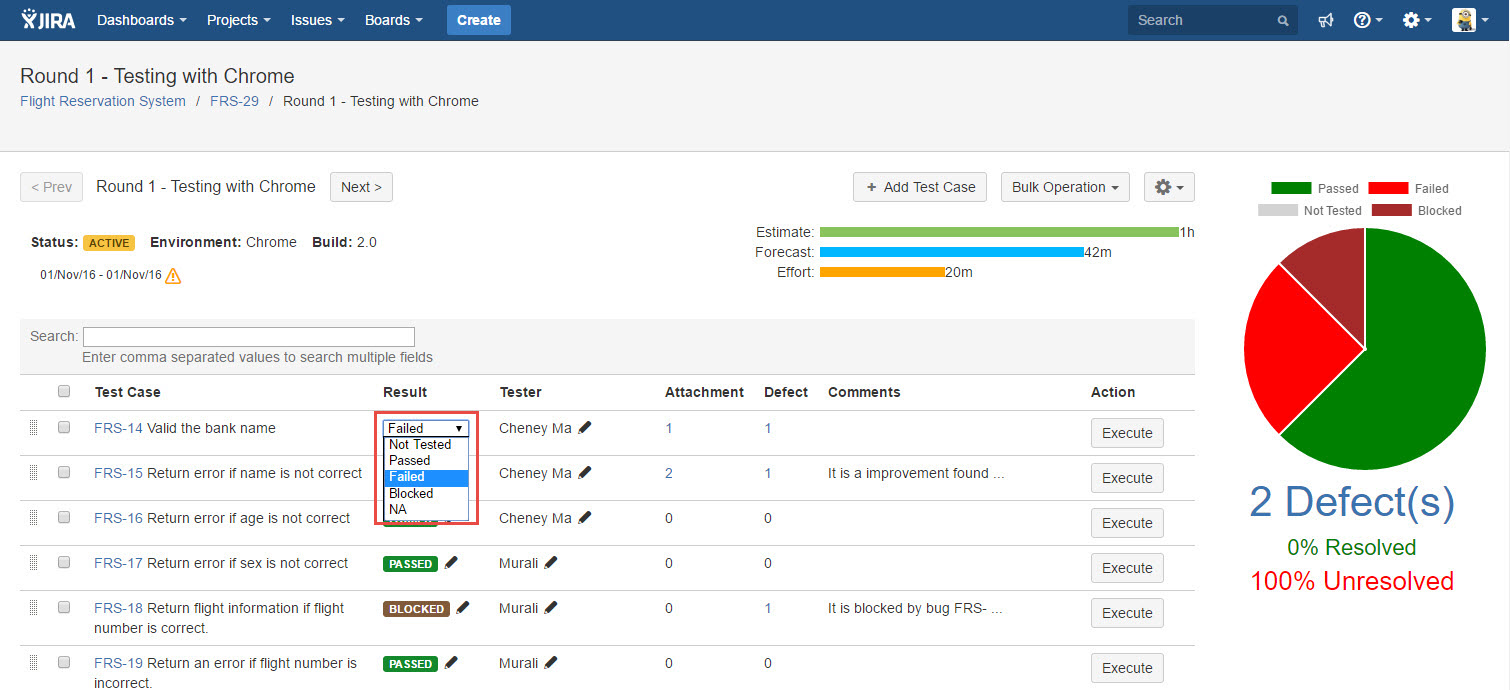Click the pencil icon next to Murali for FRS-17
The height and width of the screenshot is (690, 1510).
(x=551, y=563)
